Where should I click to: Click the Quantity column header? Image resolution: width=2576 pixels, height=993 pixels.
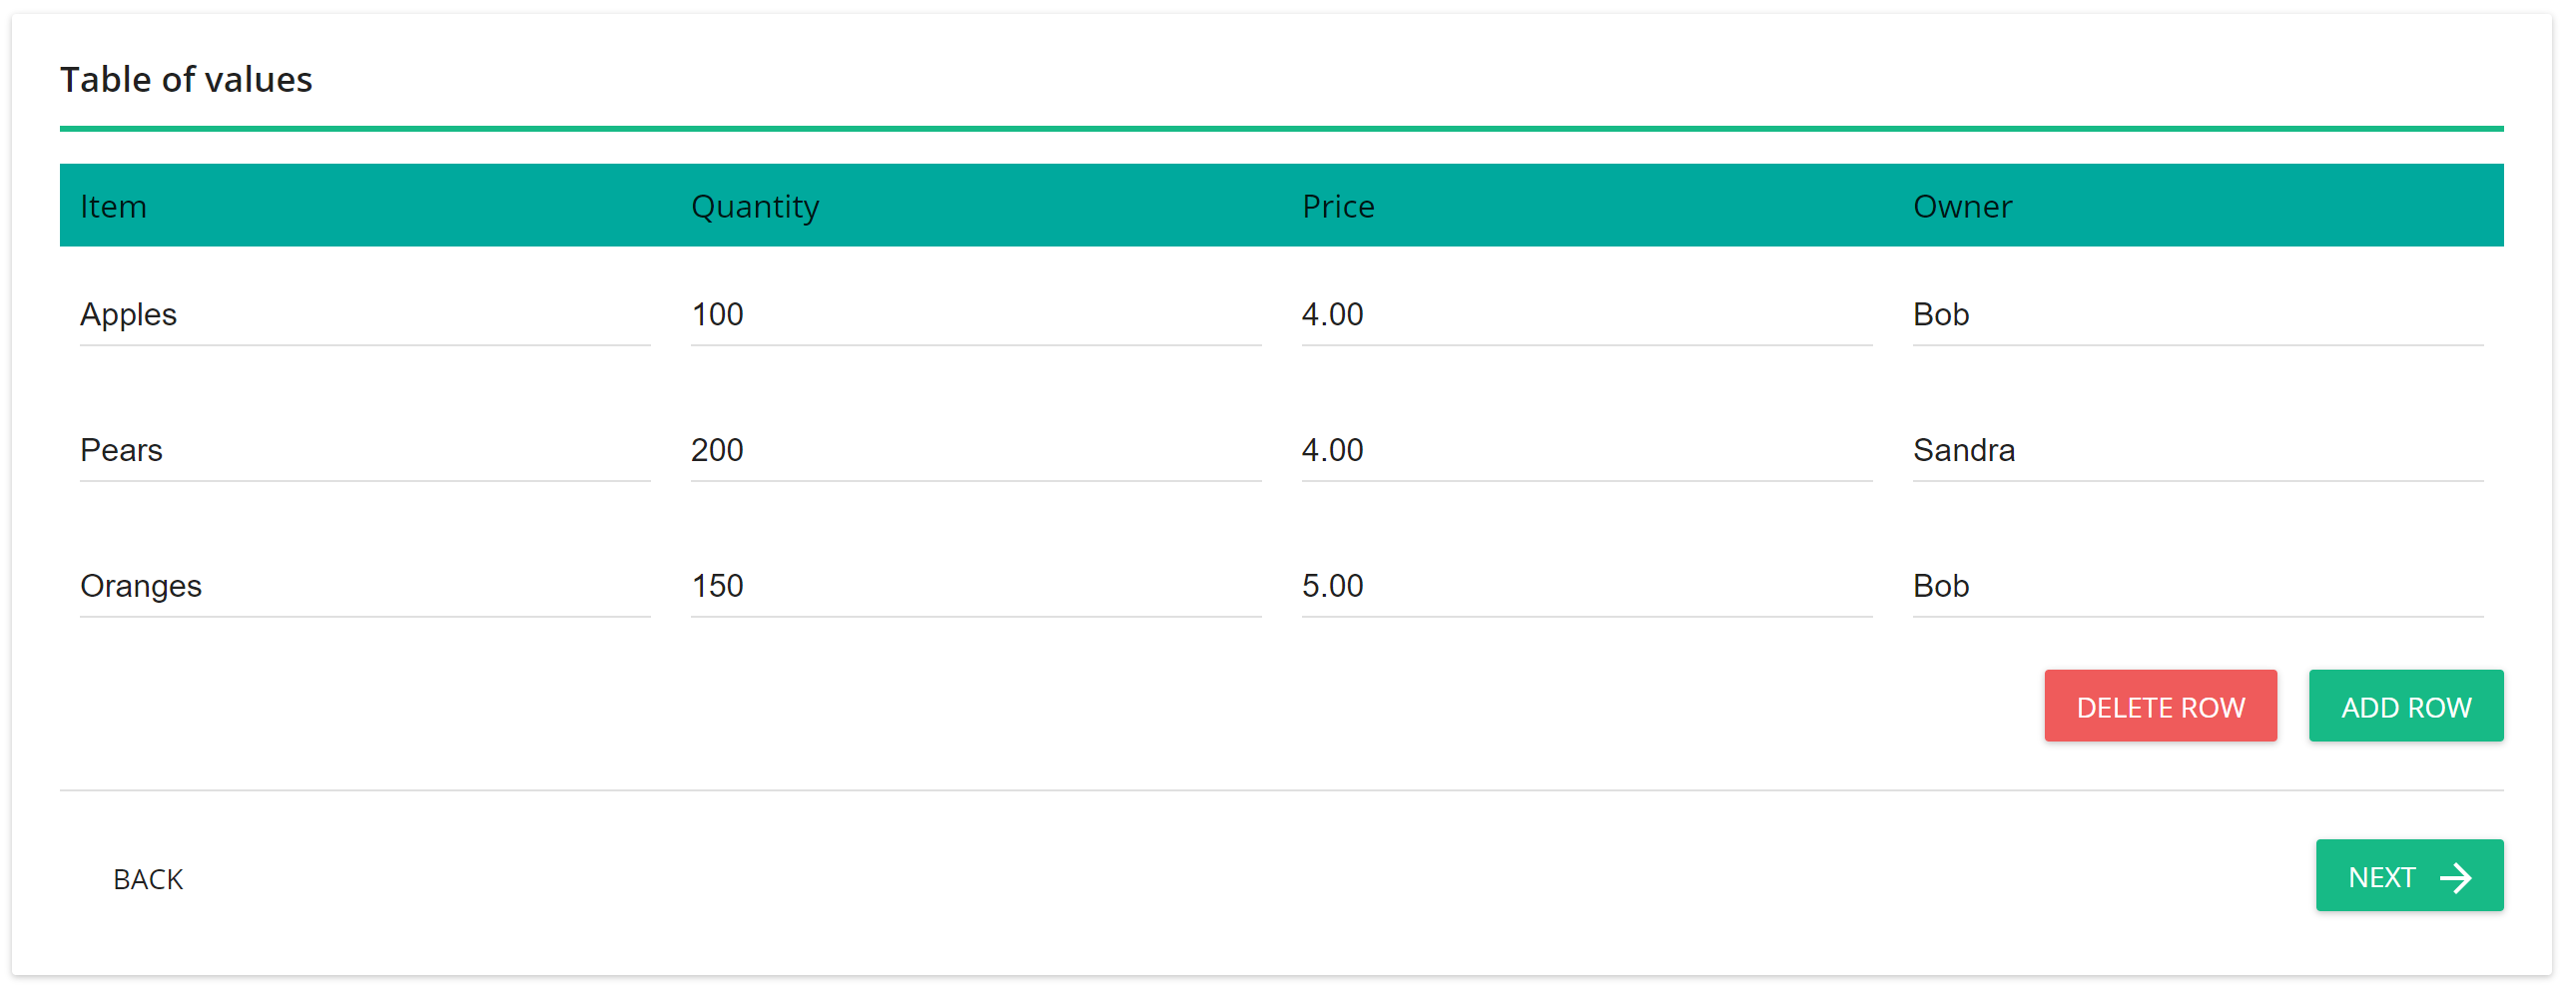755,207
